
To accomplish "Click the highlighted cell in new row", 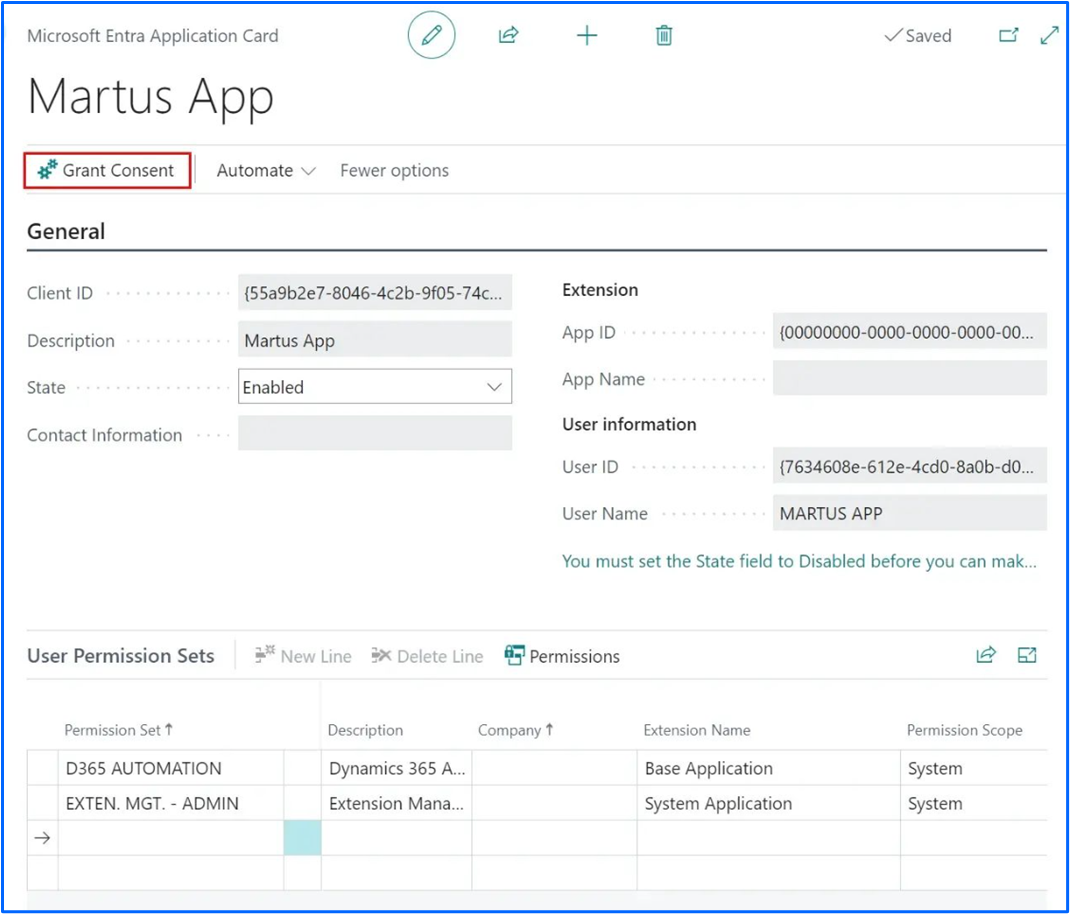I will point(302,838).
